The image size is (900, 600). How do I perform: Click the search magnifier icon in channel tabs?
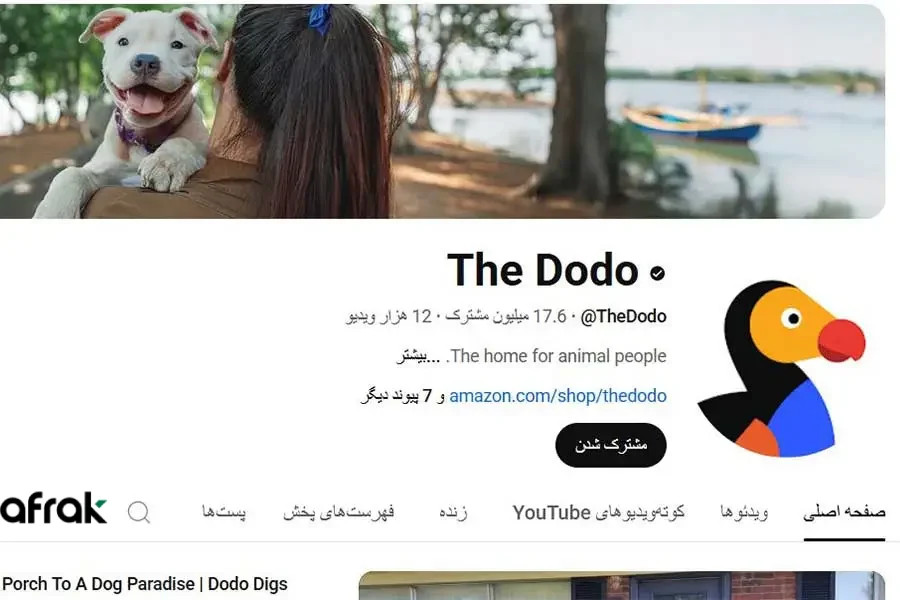click(139, 512)
